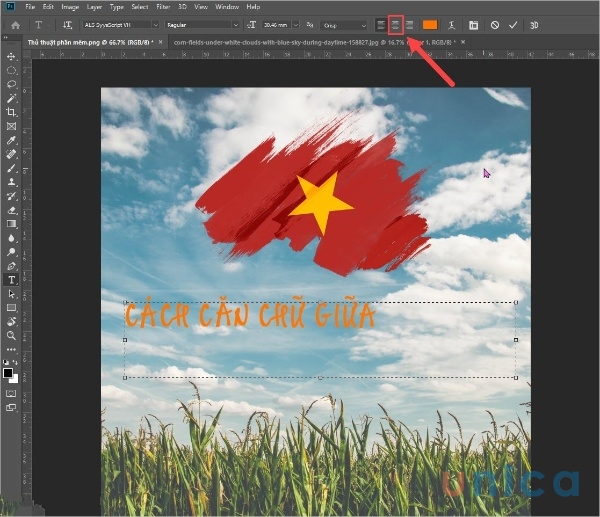Select the Magic Wand tool
Viewport: 600px width, 517px height.
click(x=11, y=98)
